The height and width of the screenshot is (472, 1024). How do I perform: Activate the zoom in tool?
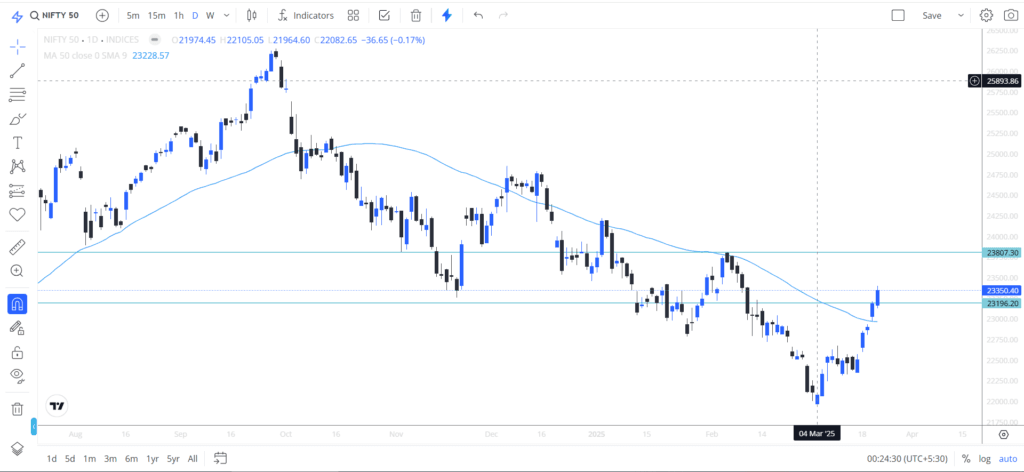point(18,271)
